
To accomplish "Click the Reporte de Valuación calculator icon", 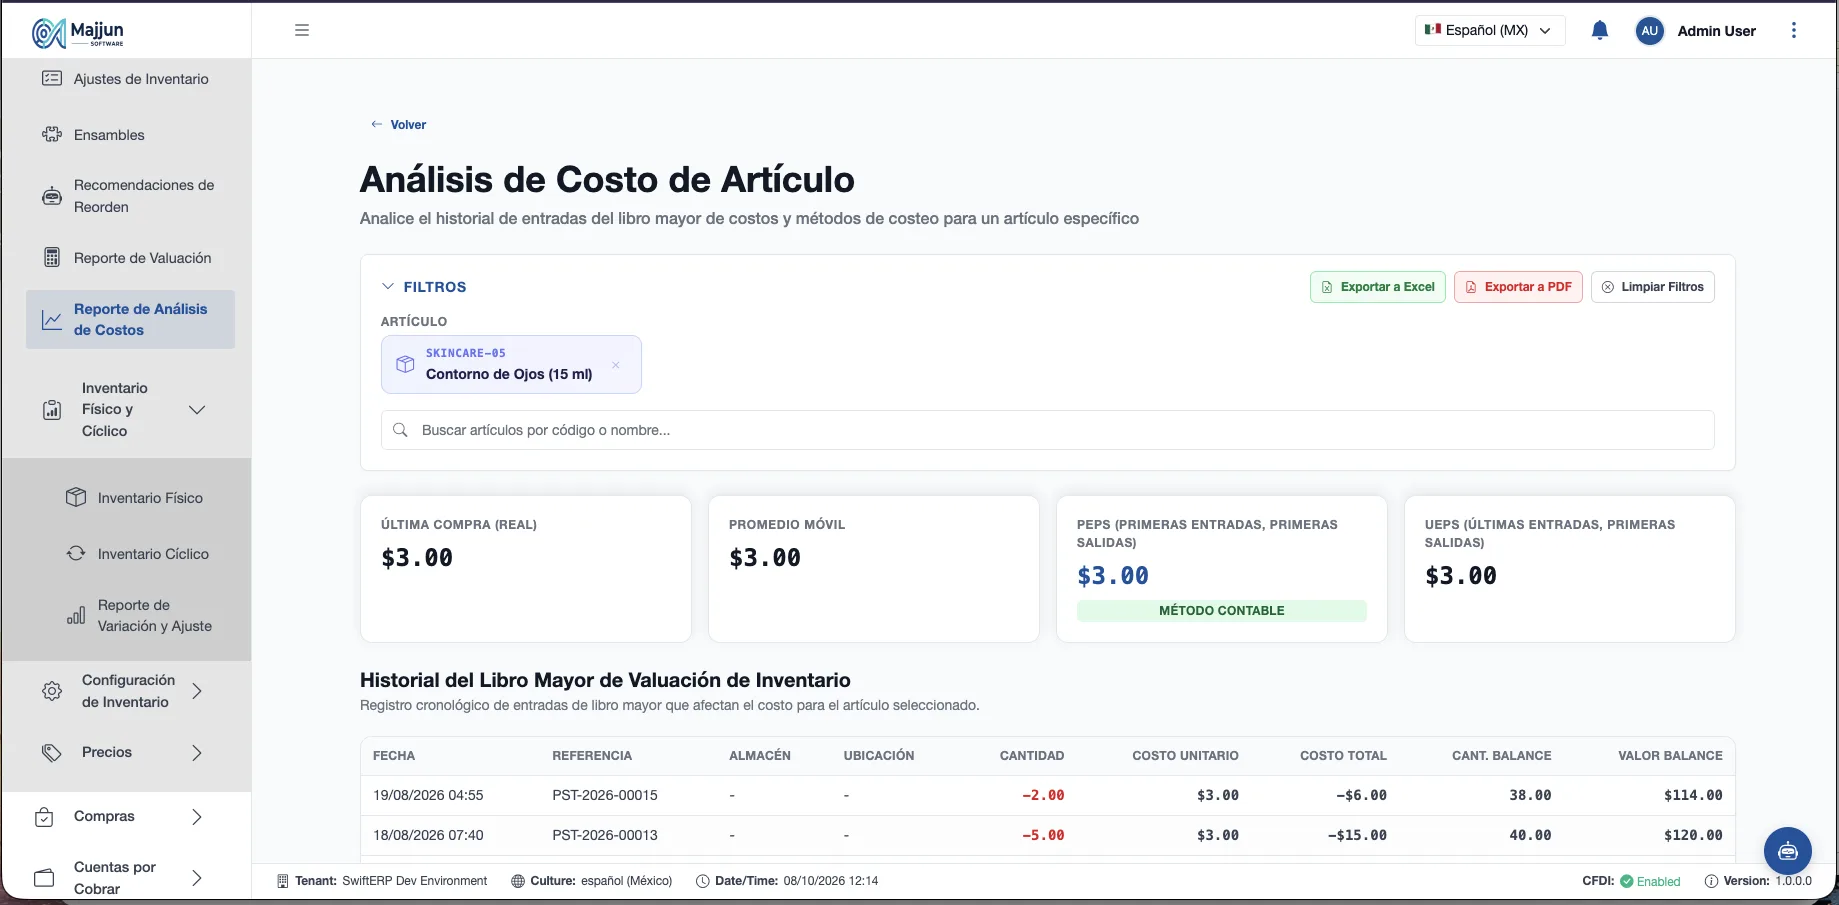I will tap(52, 257).
